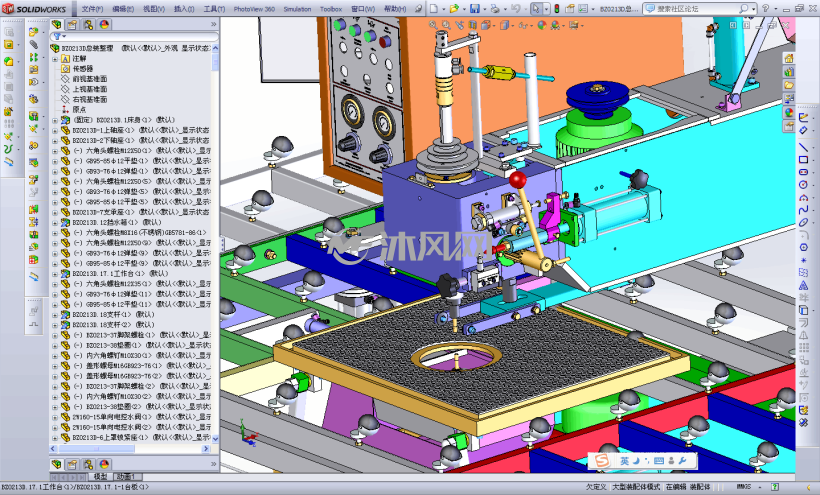Select BZ0213D-6上罩锁紧座 in tree
The height and width of the screenshot is (495, 820).
(140, 438)
